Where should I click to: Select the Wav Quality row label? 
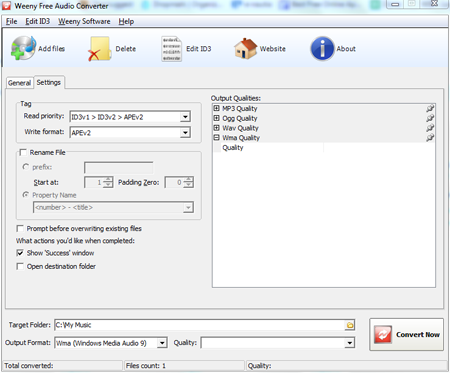(240, 128)
